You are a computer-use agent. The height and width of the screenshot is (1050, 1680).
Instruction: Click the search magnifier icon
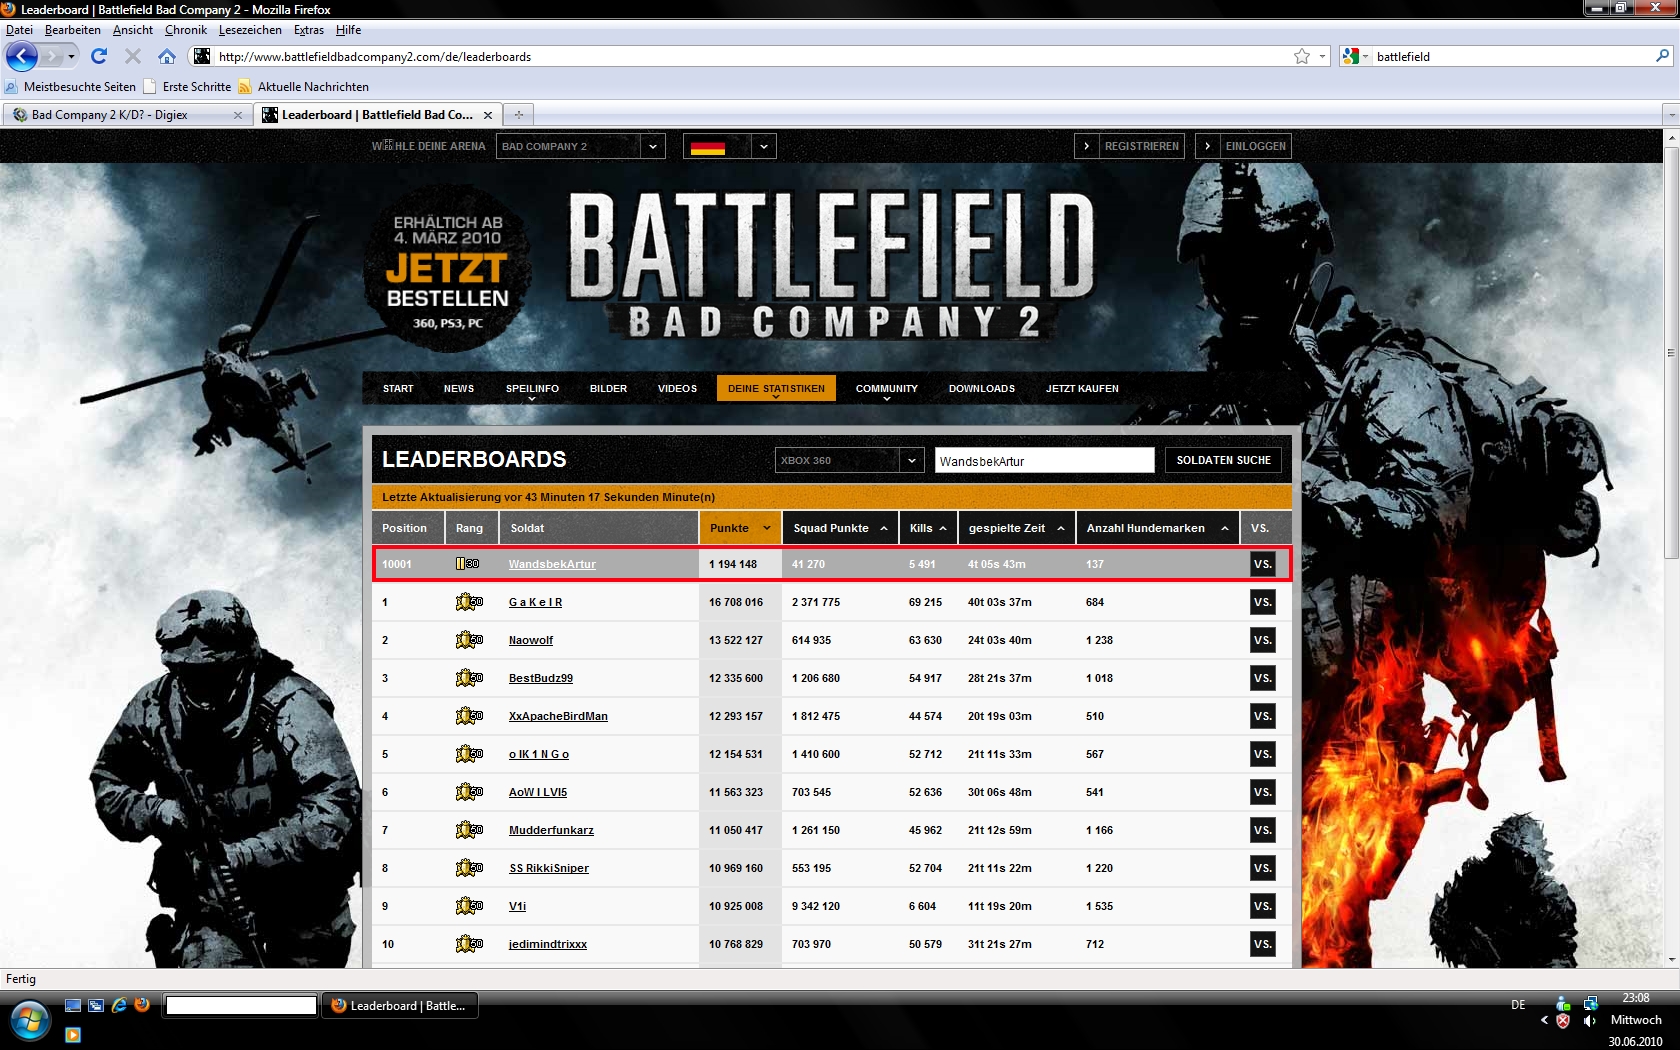(x=1663, y=56)
